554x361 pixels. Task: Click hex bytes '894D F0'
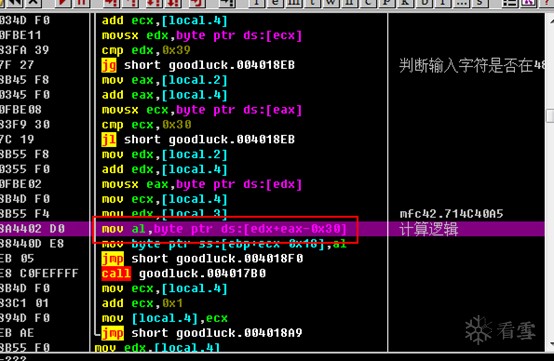click(x=25, y=318)
